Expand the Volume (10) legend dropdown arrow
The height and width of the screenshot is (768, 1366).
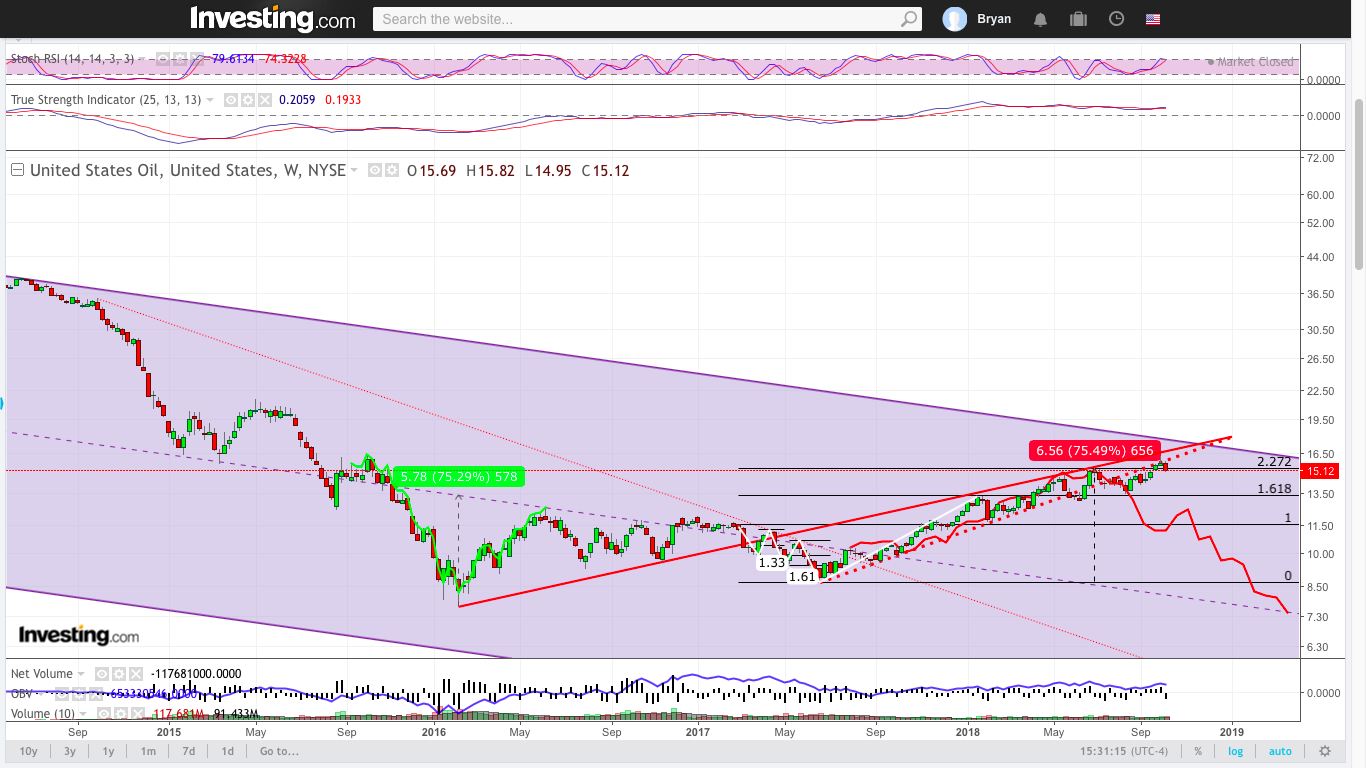tap(84, 715)
